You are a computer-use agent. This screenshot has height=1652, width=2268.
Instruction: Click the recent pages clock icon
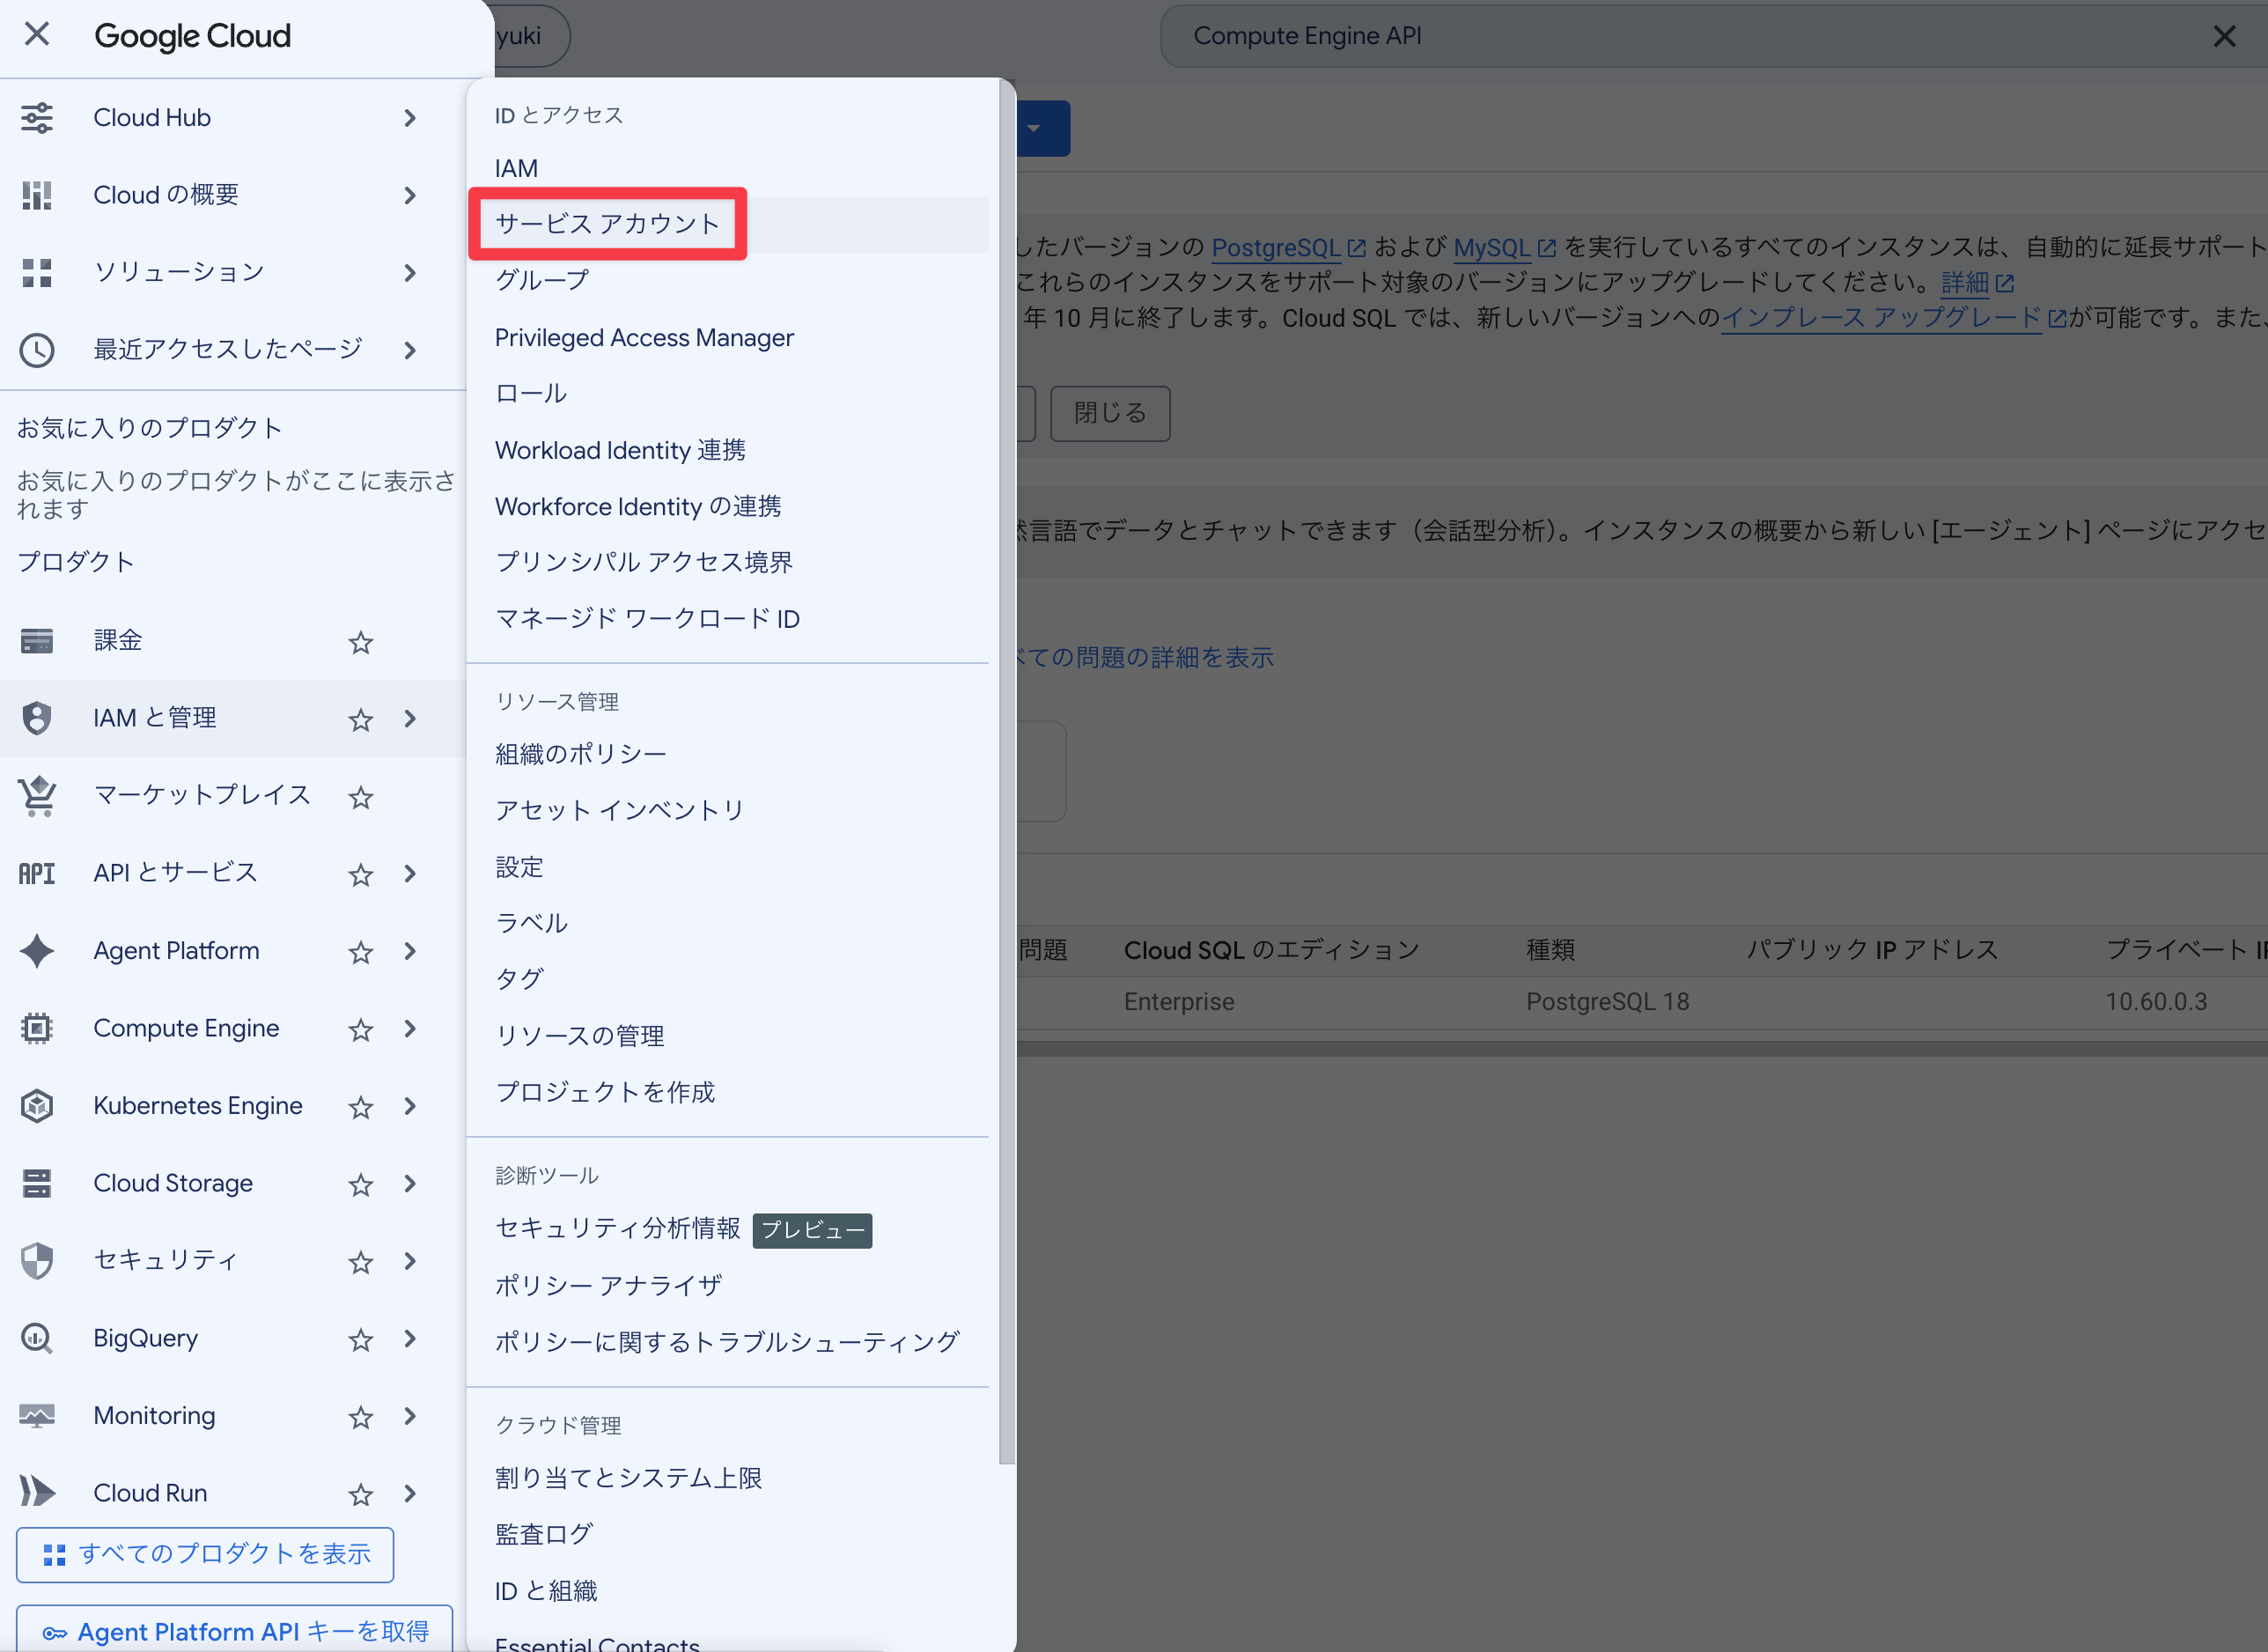tap(37, 350)
